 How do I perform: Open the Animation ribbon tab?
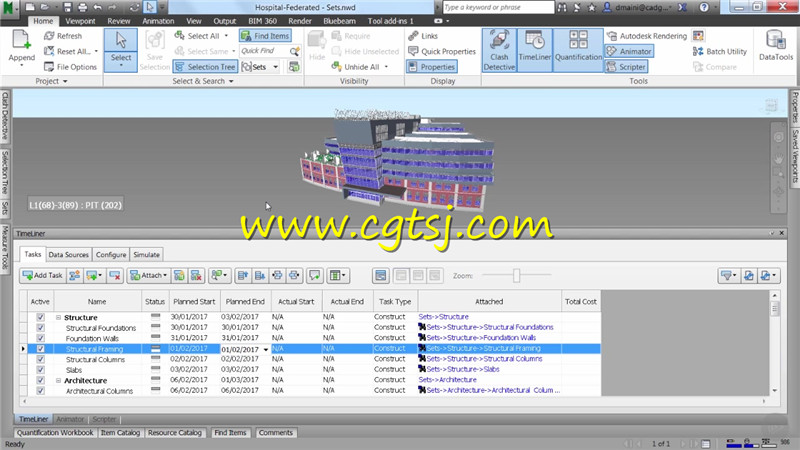158,21
